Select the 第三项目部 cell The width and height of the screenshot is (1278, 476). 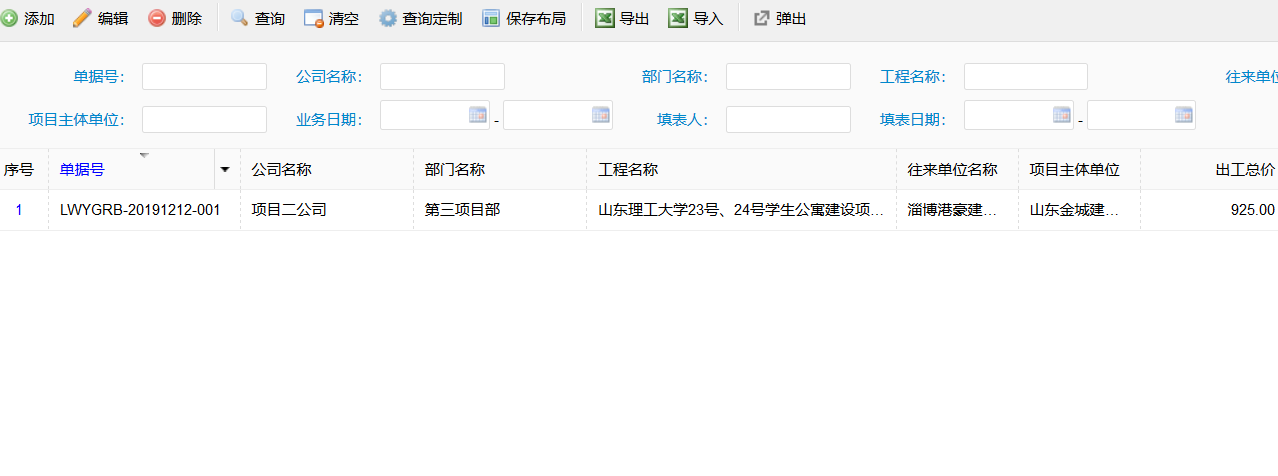tap(500, 210)
